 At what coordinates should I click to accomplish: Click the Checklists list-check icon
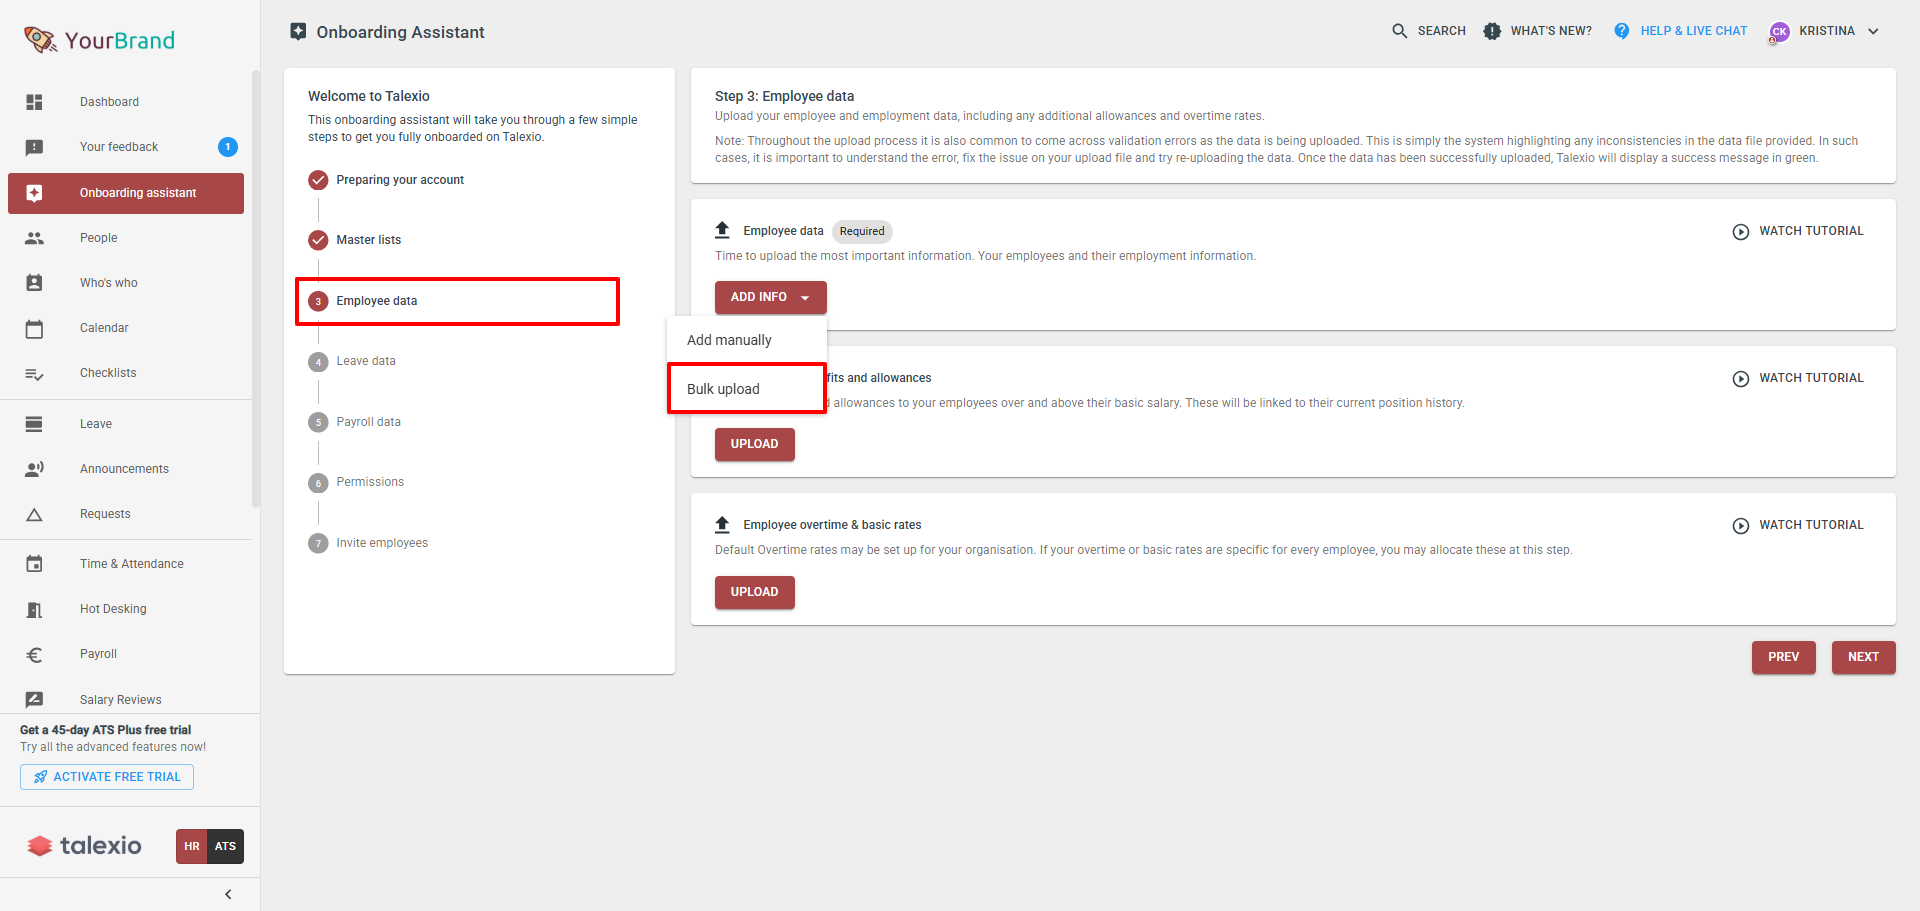click(x=34, y=374)
